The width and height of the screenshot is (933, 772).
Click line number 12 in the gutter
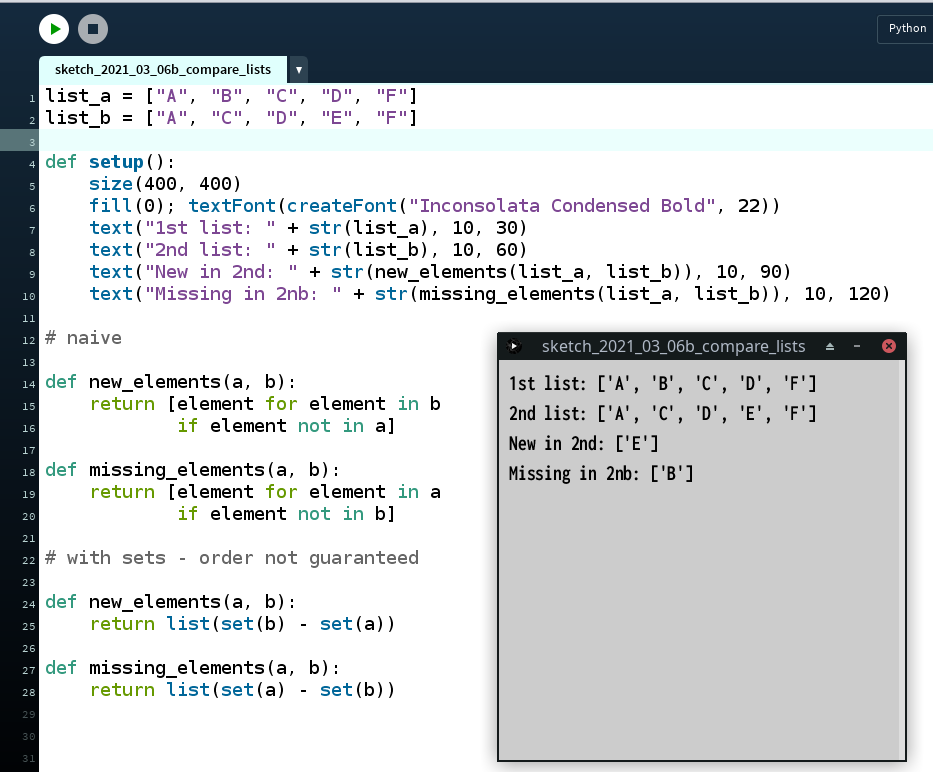pos(32,339)
